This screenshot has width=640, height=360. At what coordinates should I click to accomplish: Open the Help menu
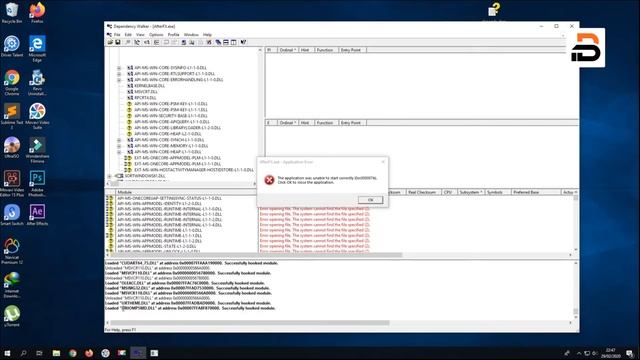[x=207, y=35]
